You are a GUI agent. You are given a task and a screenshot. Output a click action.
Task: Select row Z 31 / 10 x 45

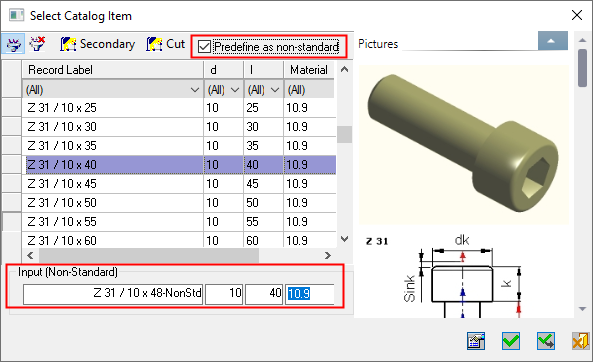pyautogui.click(x=179, y=184)
